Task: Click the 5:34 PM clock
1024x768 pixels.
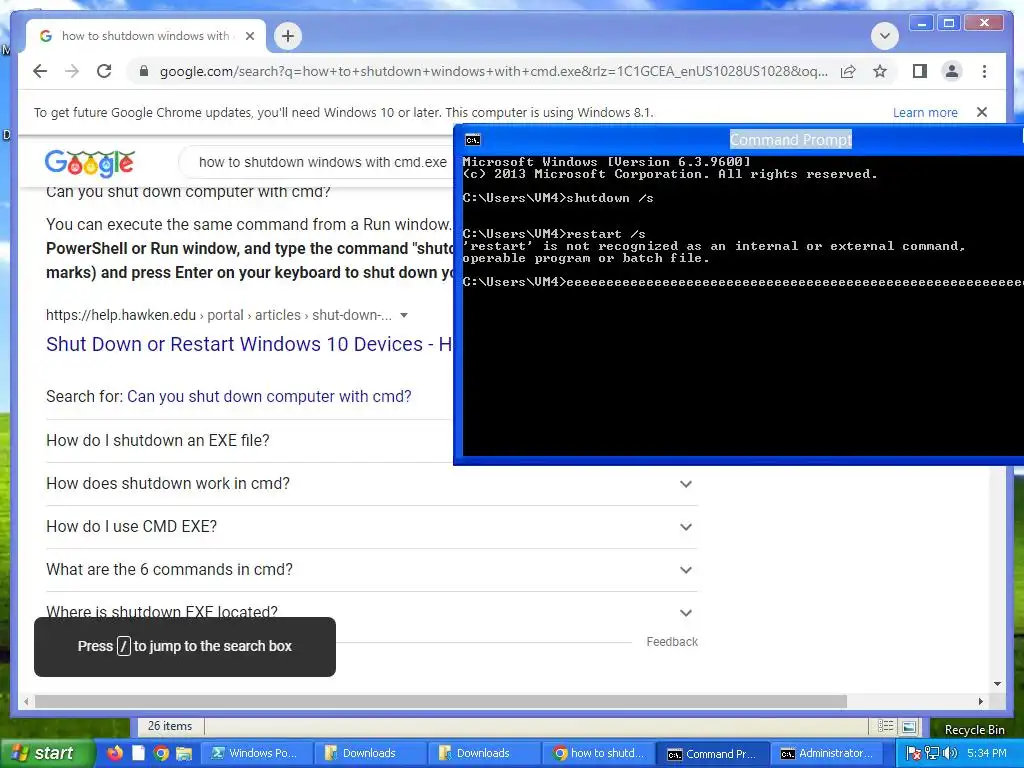Action: 987,754
